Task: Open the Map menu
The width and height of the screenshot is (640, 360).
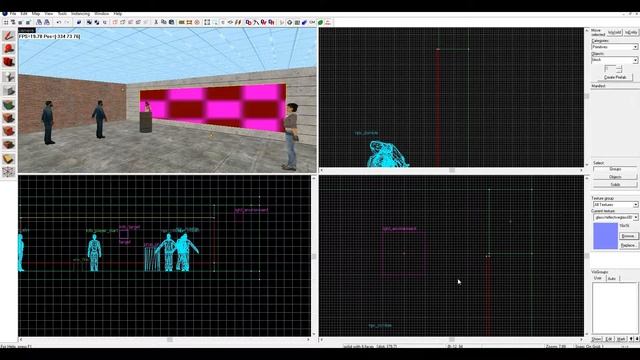Action: pyautogui.click(x=36, y=14)
